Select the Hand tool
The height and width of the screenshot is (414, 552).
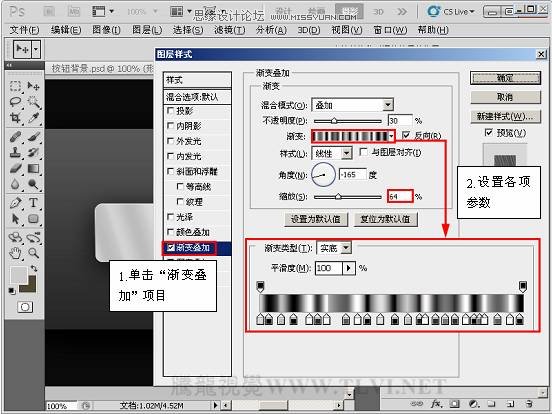(15, 253)
